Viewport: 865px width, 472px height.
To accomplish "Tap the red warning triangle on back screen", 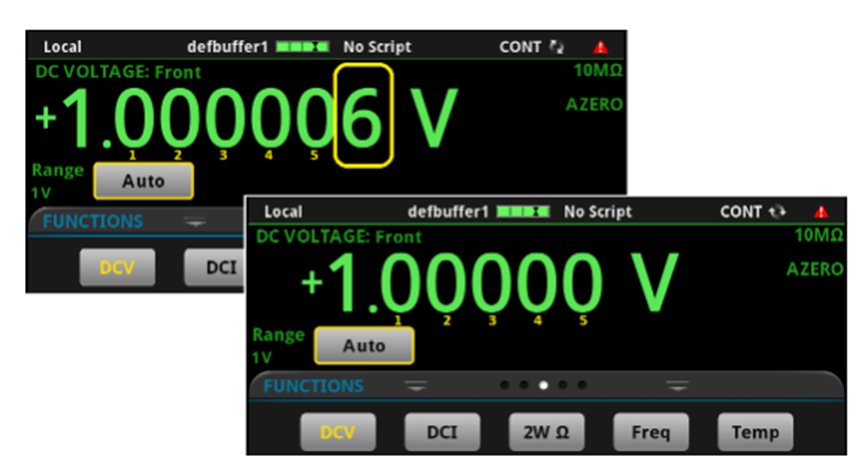I will (x=601, y=47).
